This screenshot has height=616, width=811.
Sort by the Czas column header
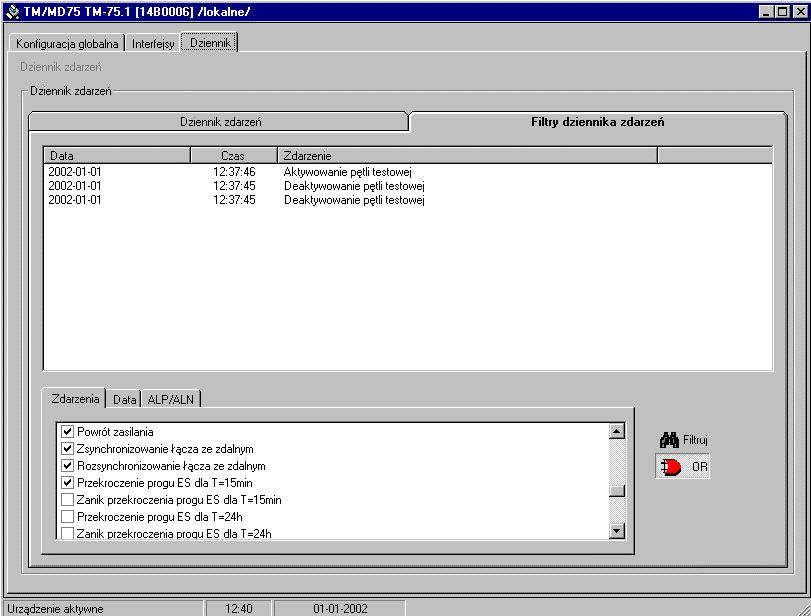click(x=234, y=155)
